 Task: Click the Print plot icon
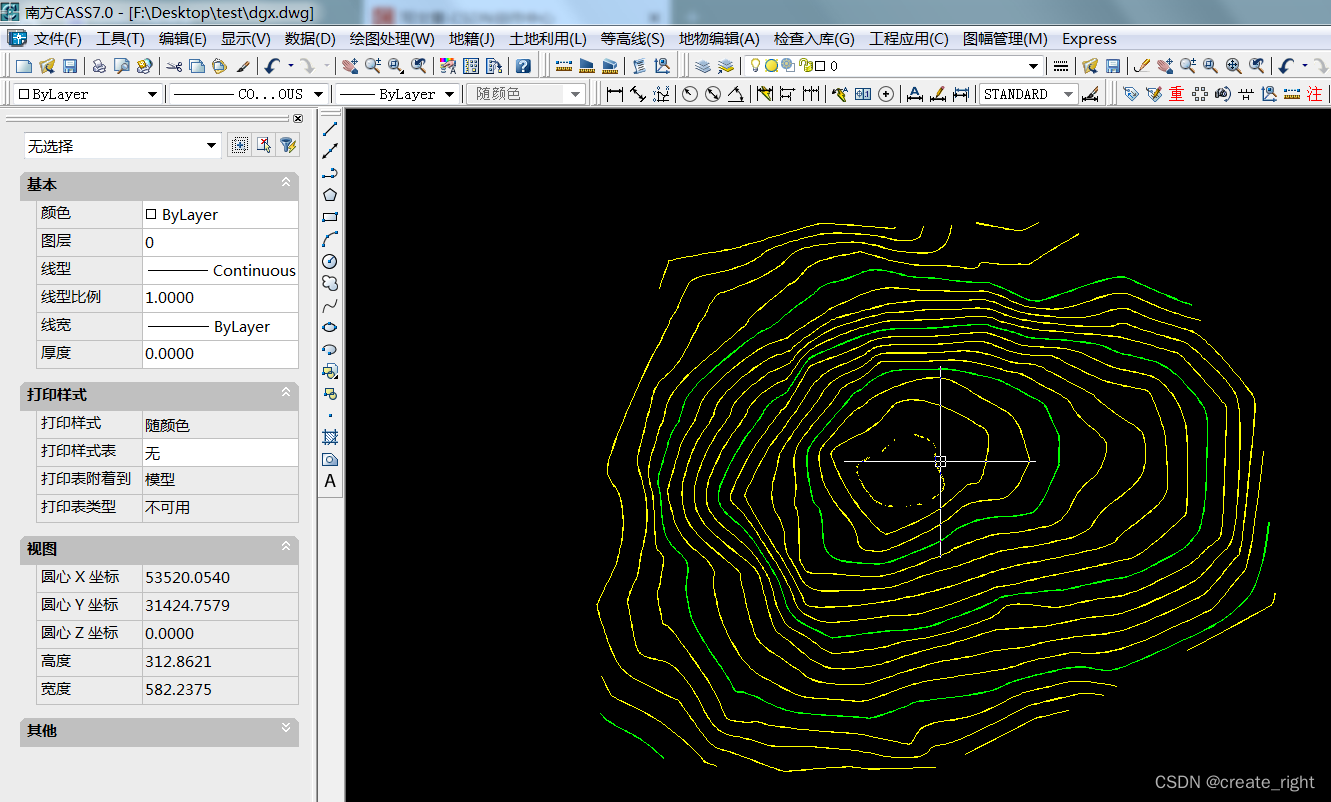(x=99, y=66)
